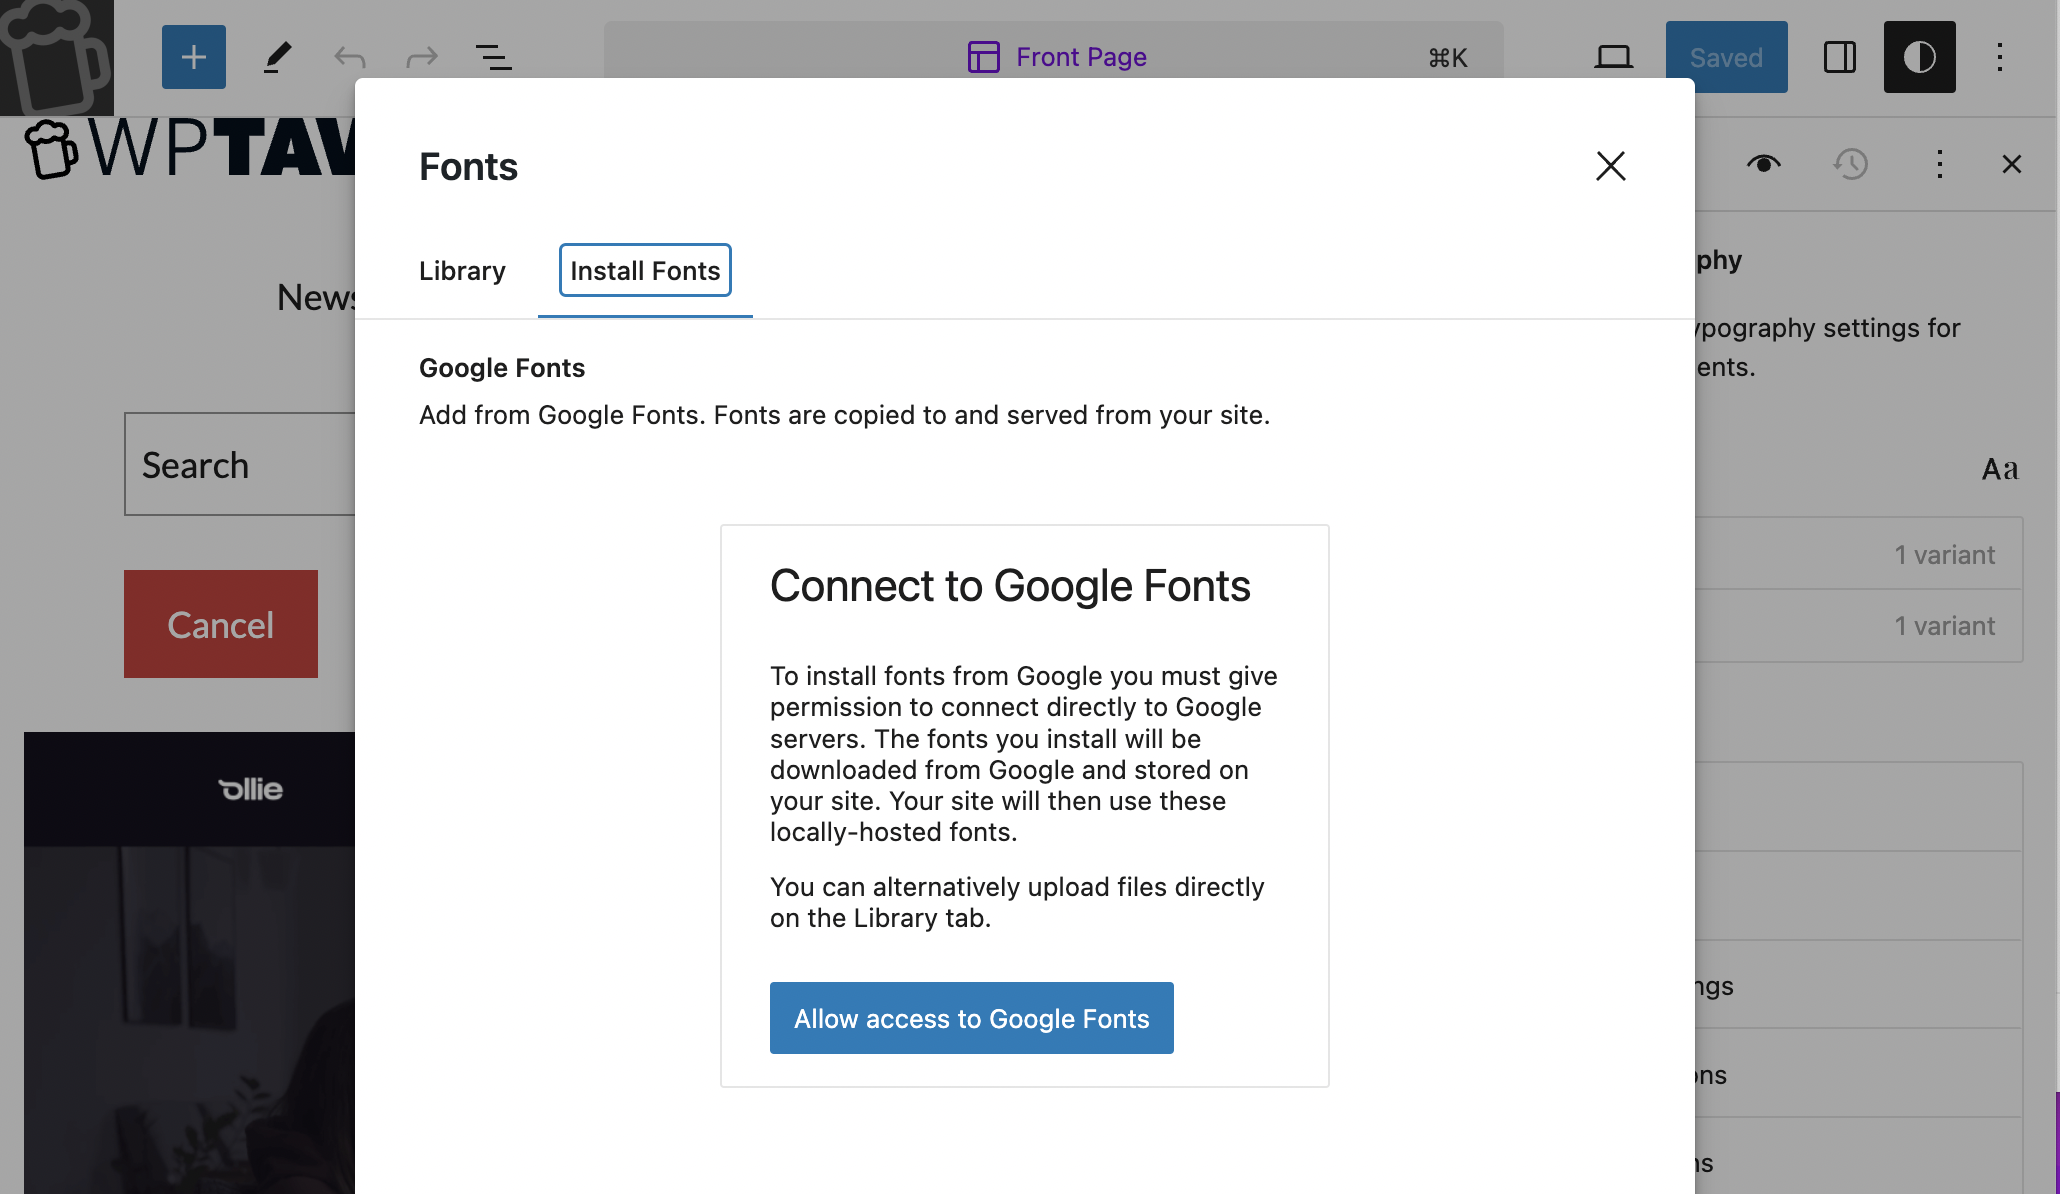Toggle the Style Book eye icon
Screen dimensions: 2060x1194
(x=1763, y=164)
